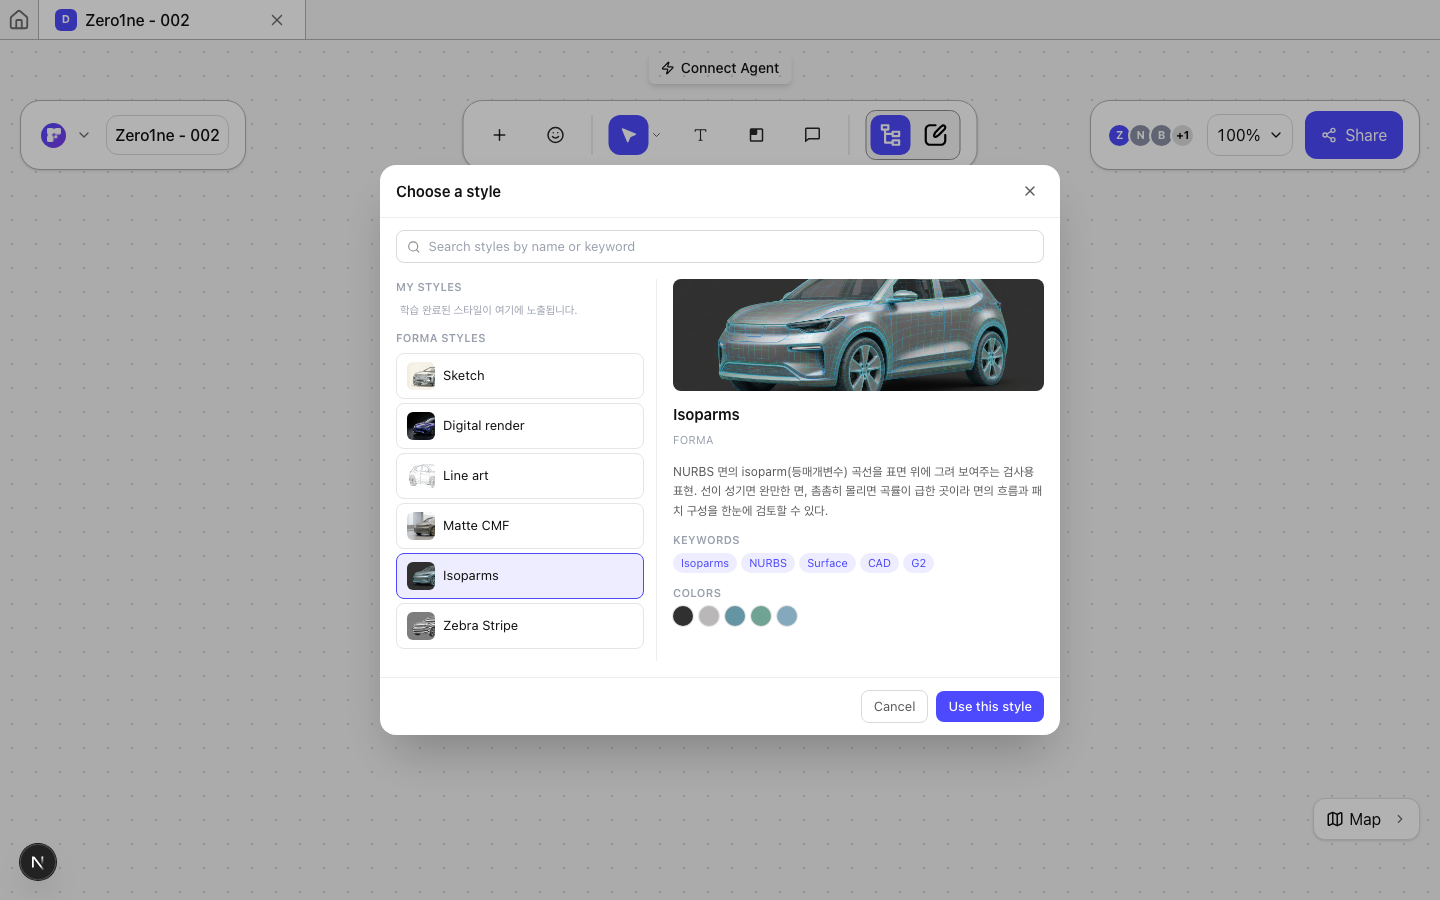The width and height of the screenshot is (1440, 900).
Task: Click the CAD keyword tag
Action: [879, 563]
